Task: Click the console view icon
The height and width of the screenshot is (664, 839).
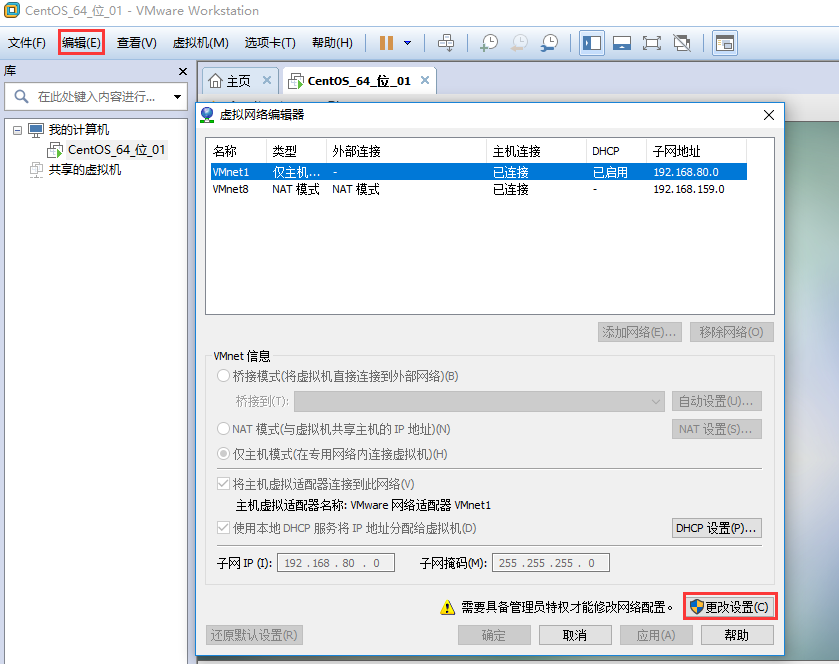Action: tap(725, 43)
